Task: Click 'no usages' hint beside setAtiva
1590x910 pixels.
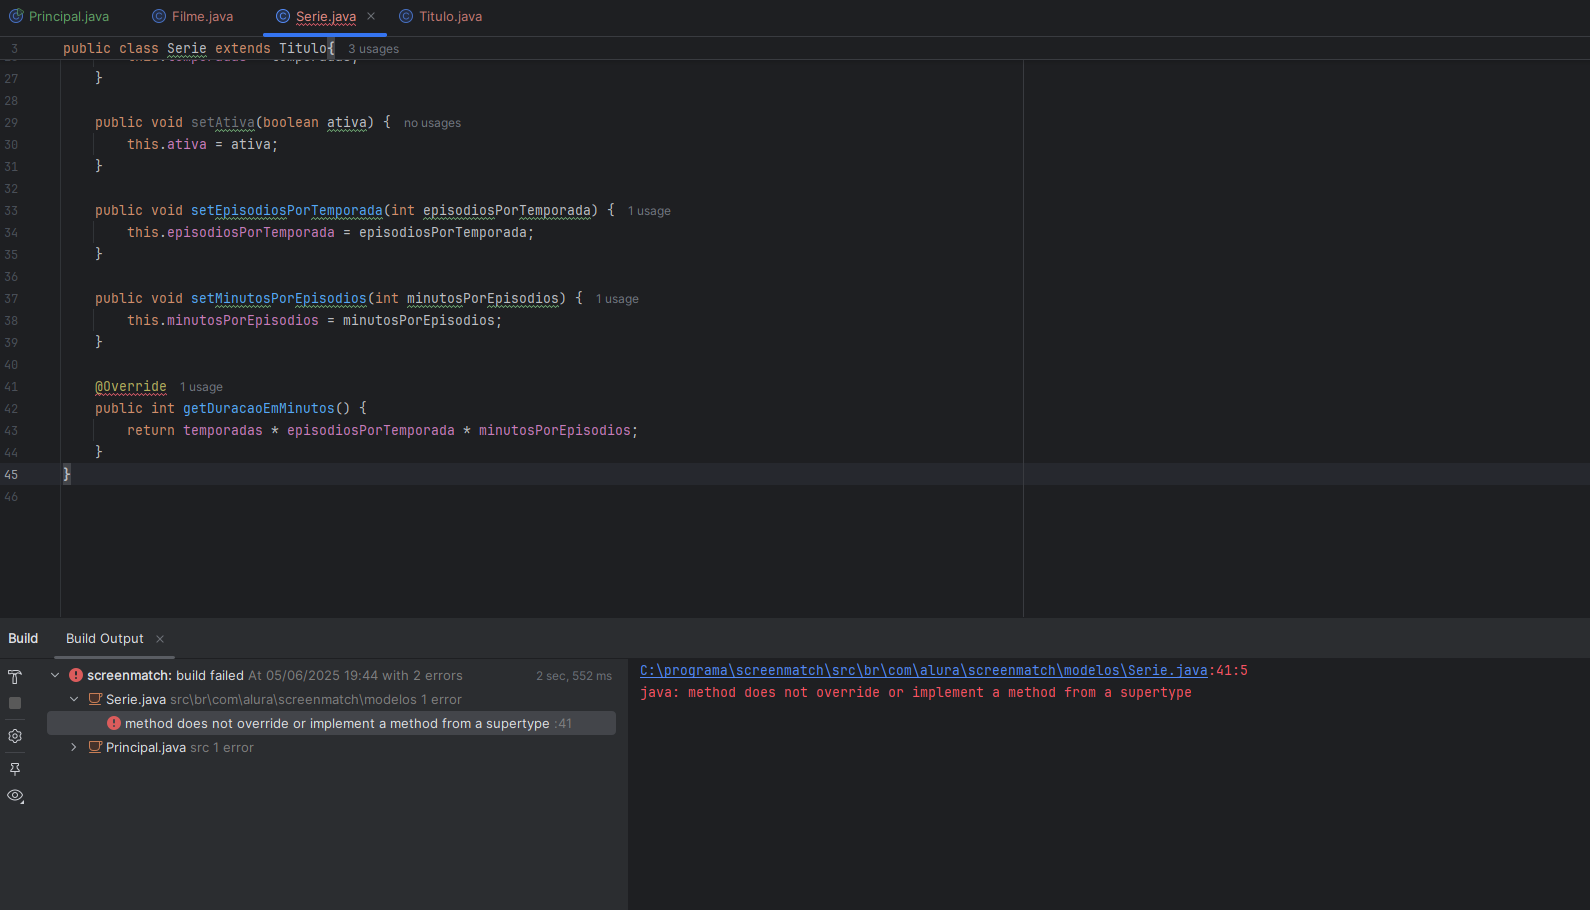Action: point(432,122)
